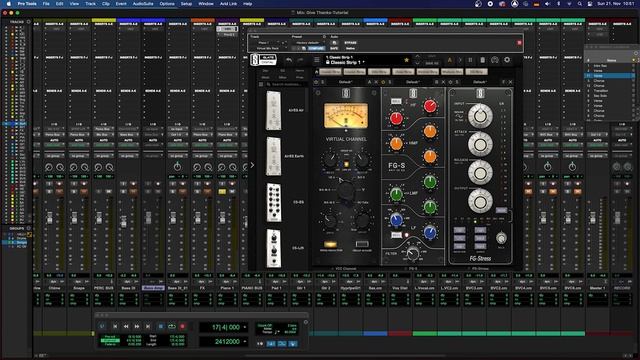The width and height of the screenshot is (640, 360).
Task: Toggle unlit Virtual Channel button
Action: tap(362, 244)
